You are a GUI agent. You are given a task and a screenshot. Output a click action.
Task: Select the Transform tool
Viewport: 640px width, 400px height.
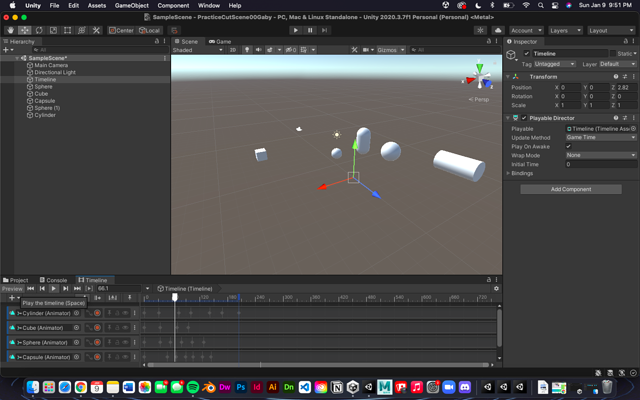point(82,30)
